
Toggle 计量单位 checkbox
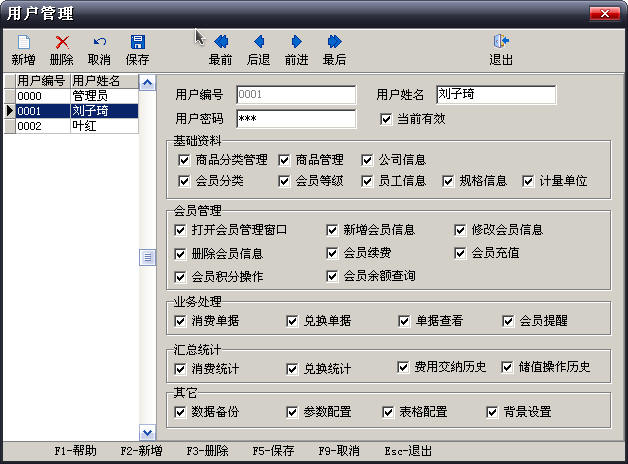point(528,181)
